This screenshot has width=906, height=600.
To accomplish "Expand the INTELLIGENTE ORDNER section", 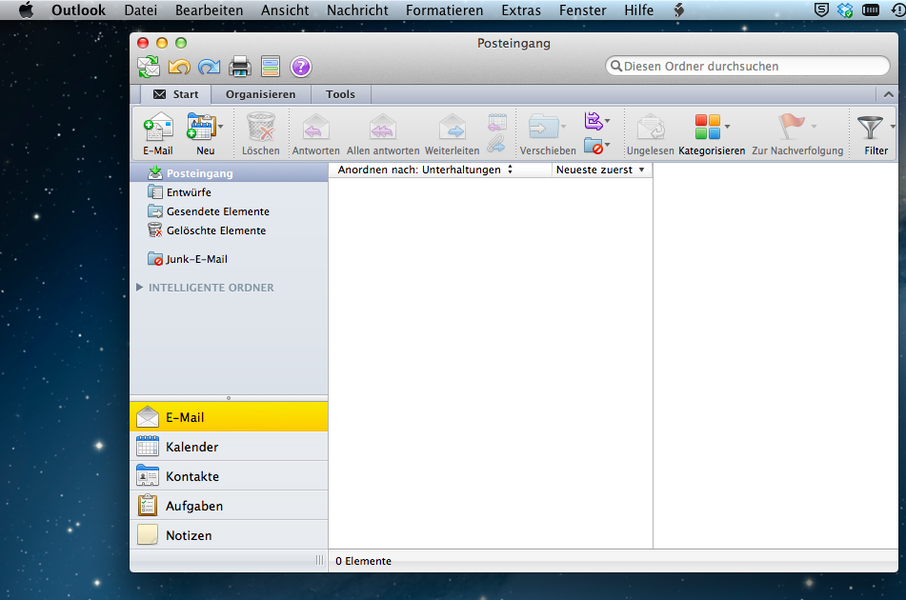I will point(139,287).
